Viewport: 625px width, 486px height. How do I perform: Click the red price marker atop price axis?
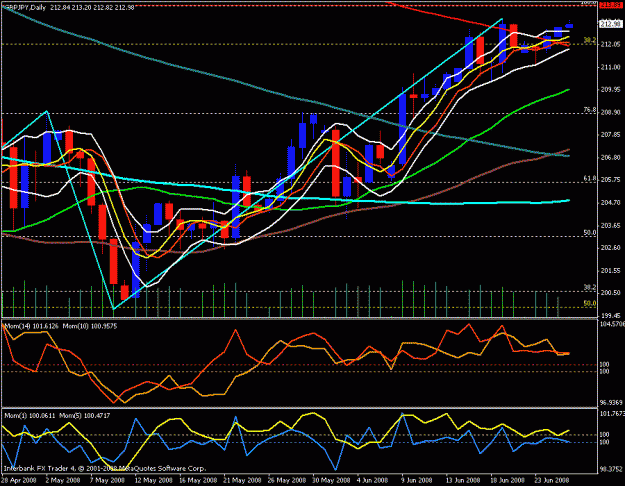[x=611, y=5]
